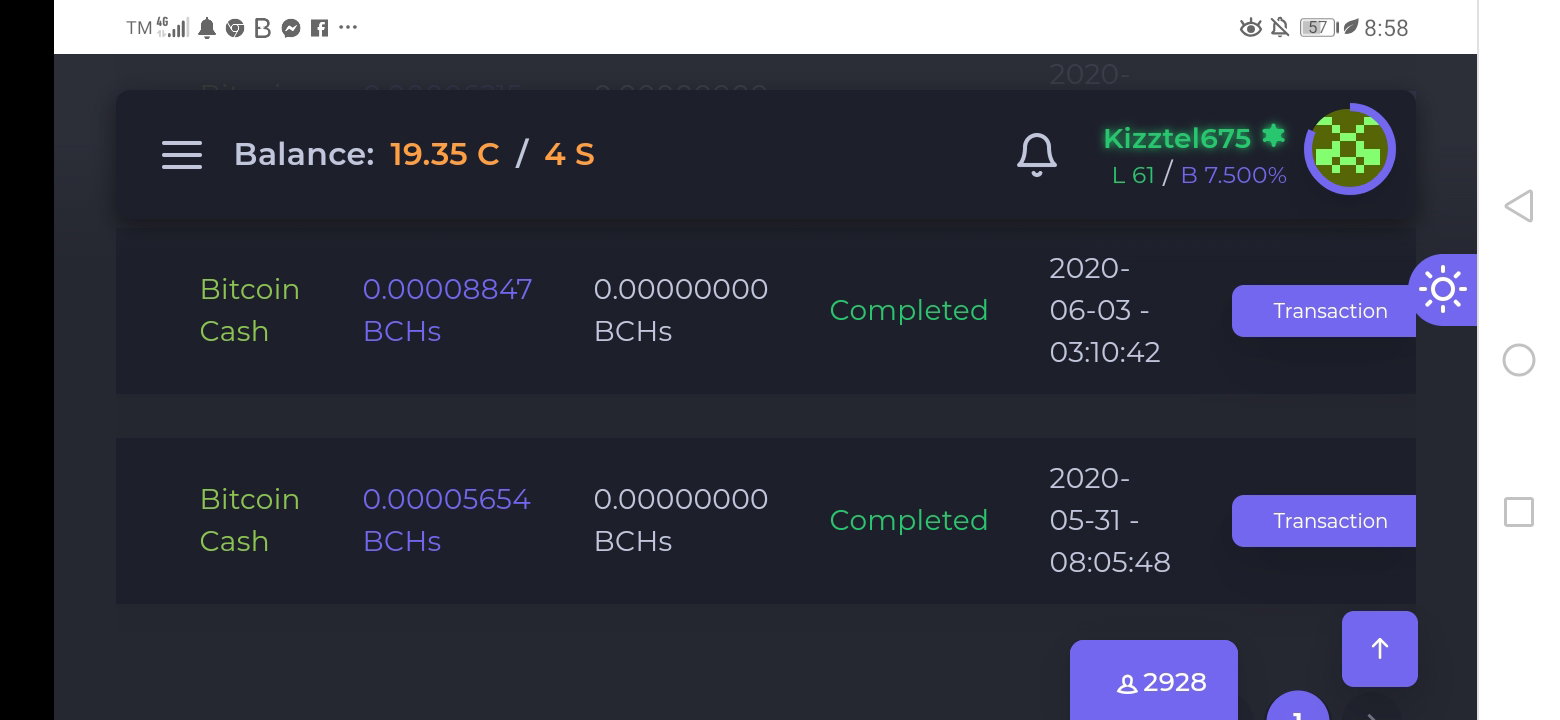Tap the scroll-to-top arrow button
1560x720 pixels.
point(1380,649)
